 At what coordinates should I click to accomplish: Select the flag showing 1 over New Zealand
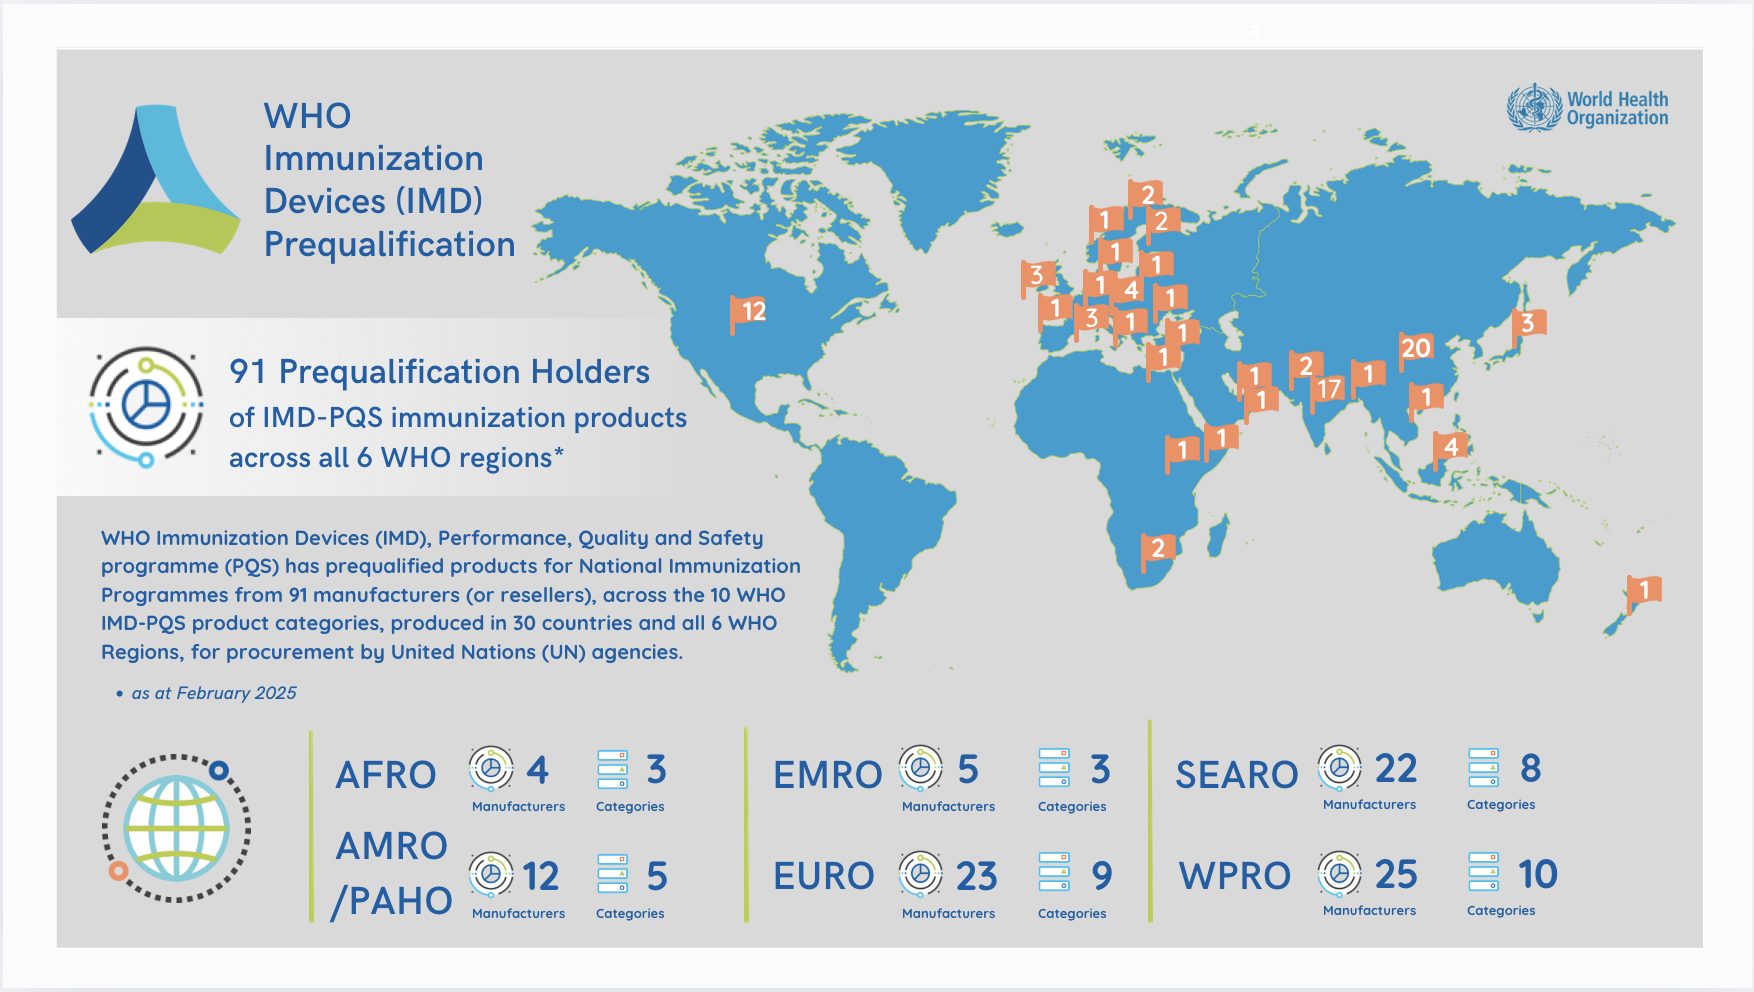1644,590
